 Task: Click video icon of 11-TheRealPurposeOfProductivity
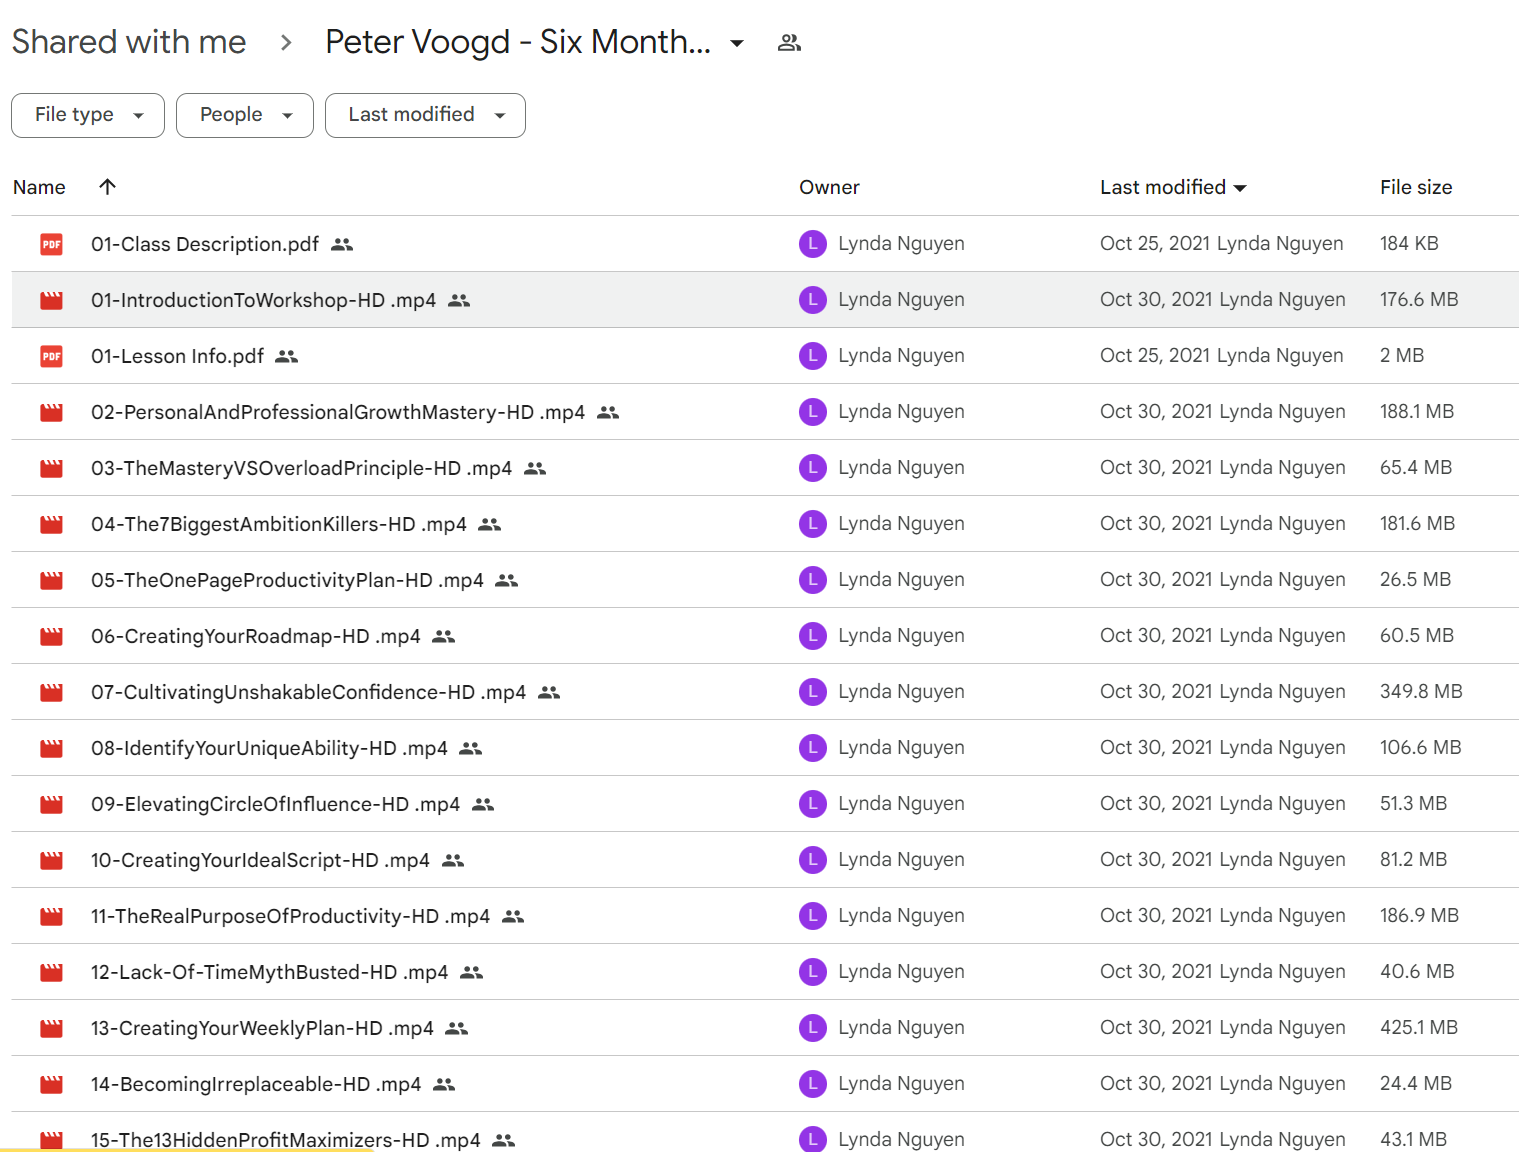click(x=51, y=916)
